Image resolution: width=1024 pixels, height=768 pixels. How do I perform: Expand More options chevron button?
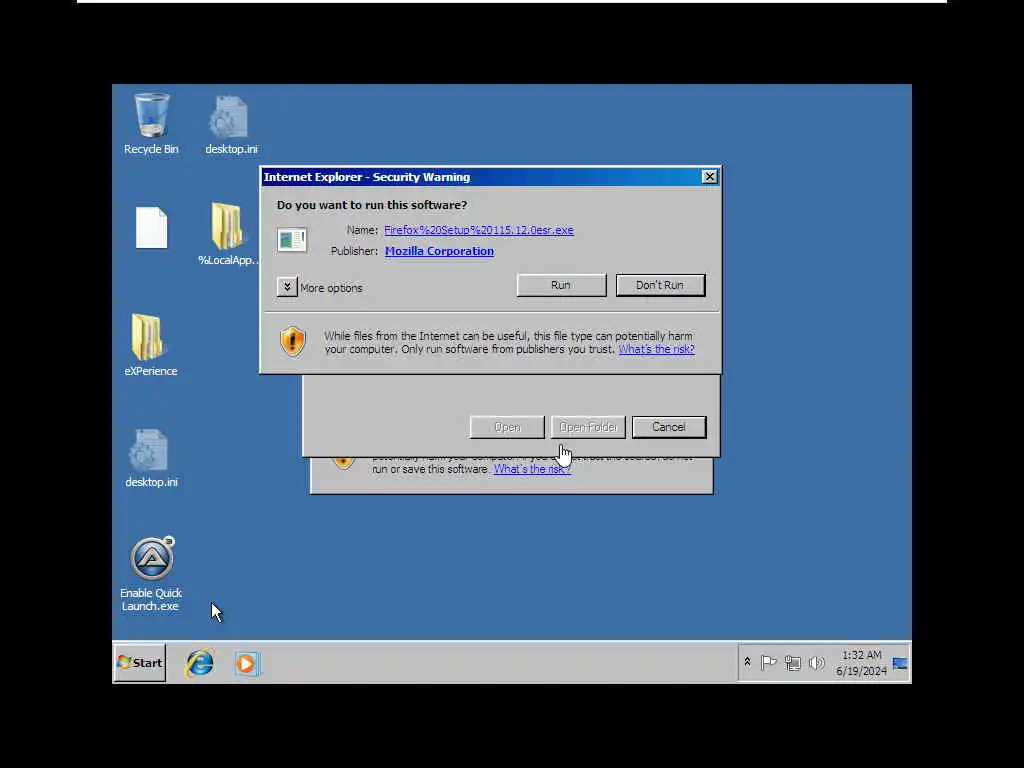[x=287, y=287]
